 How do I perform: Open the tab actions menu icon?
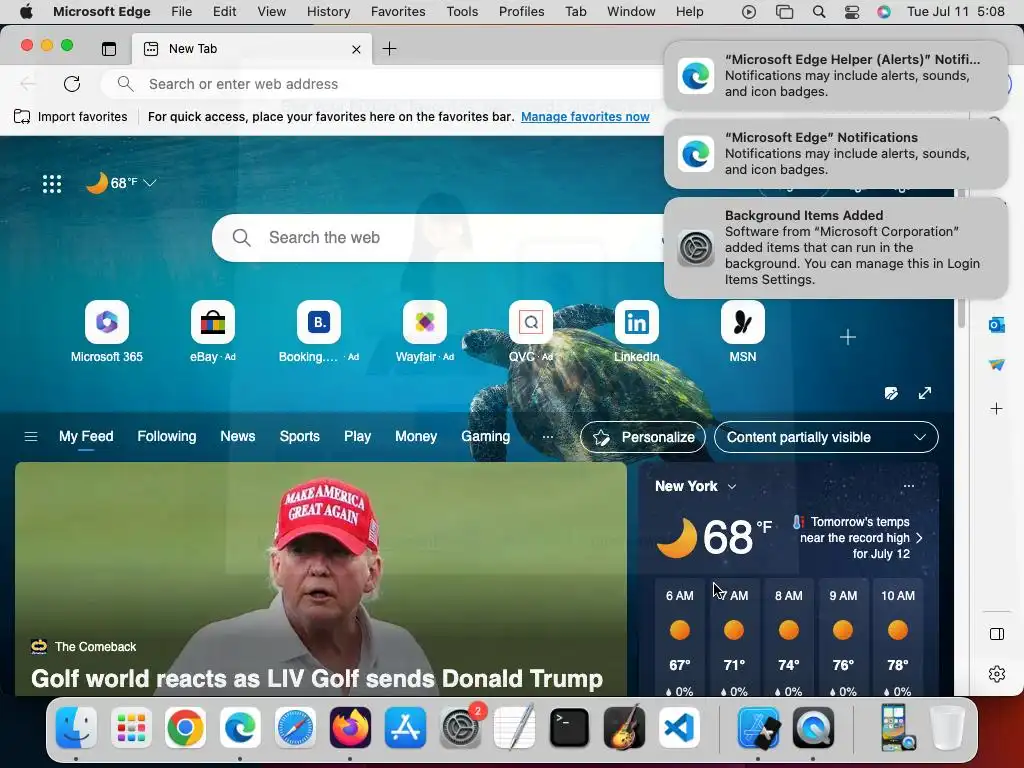(108, 48)
